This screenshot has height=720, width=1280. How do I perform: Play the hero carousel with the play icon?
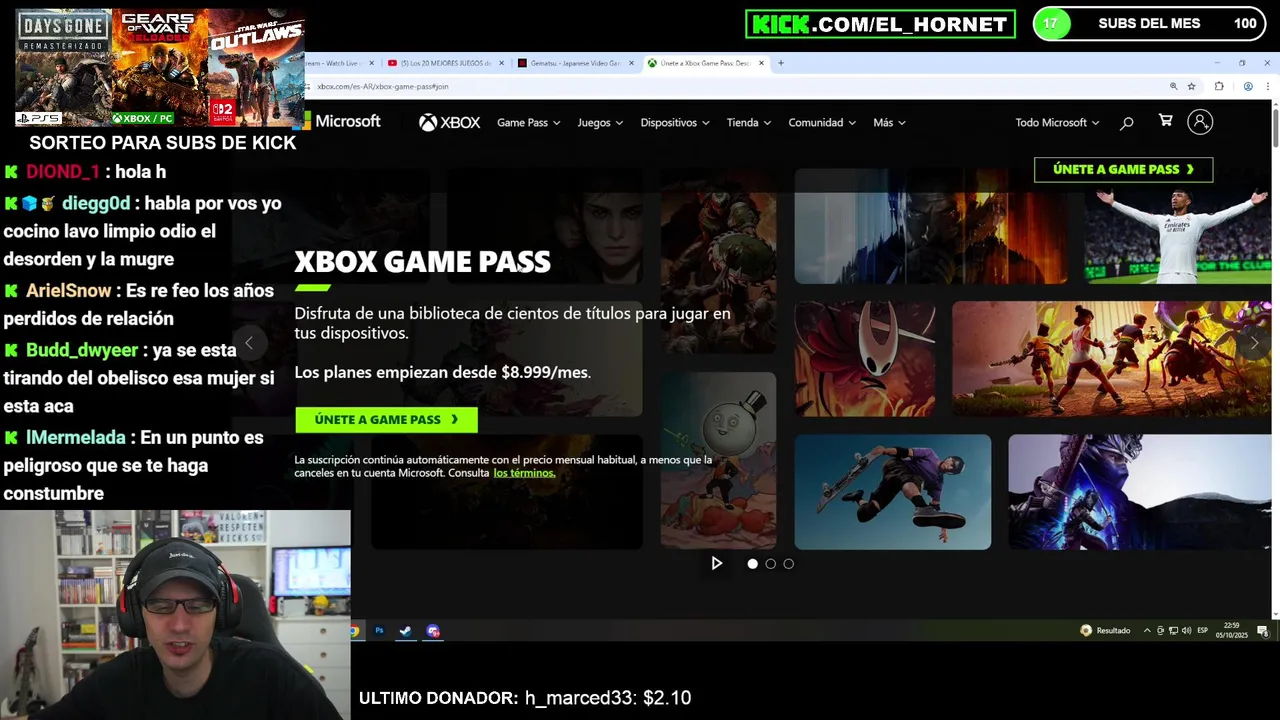pos(716,564)
